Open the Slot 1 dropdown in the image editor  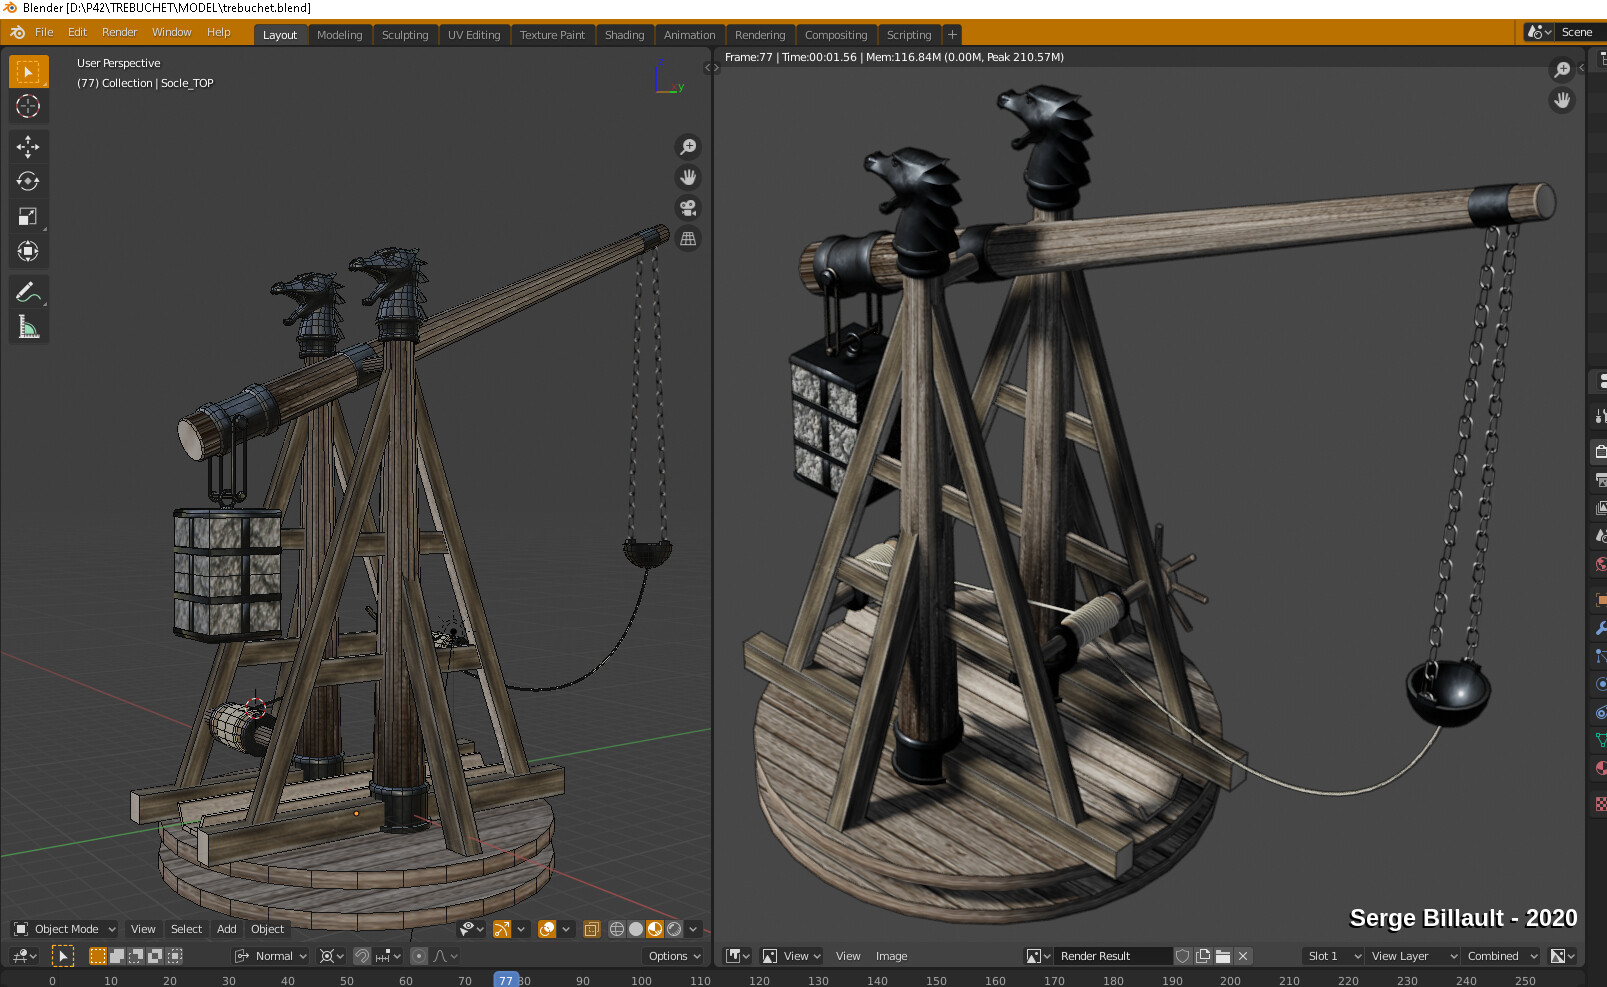click(x=1331, y=956)
